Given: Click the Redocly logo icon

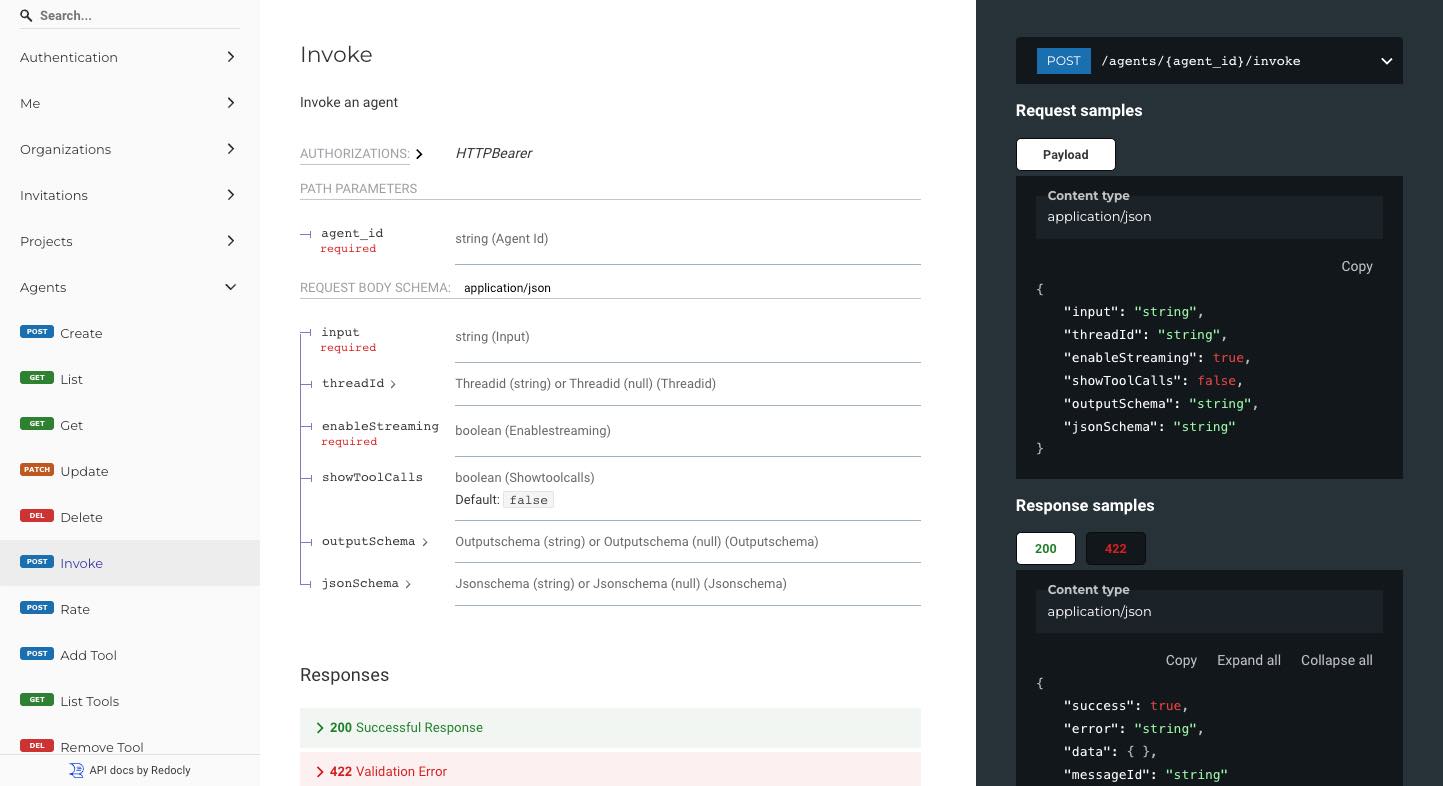Looking at the screenshot, I should pyautogui.click(x=76, y=770).
